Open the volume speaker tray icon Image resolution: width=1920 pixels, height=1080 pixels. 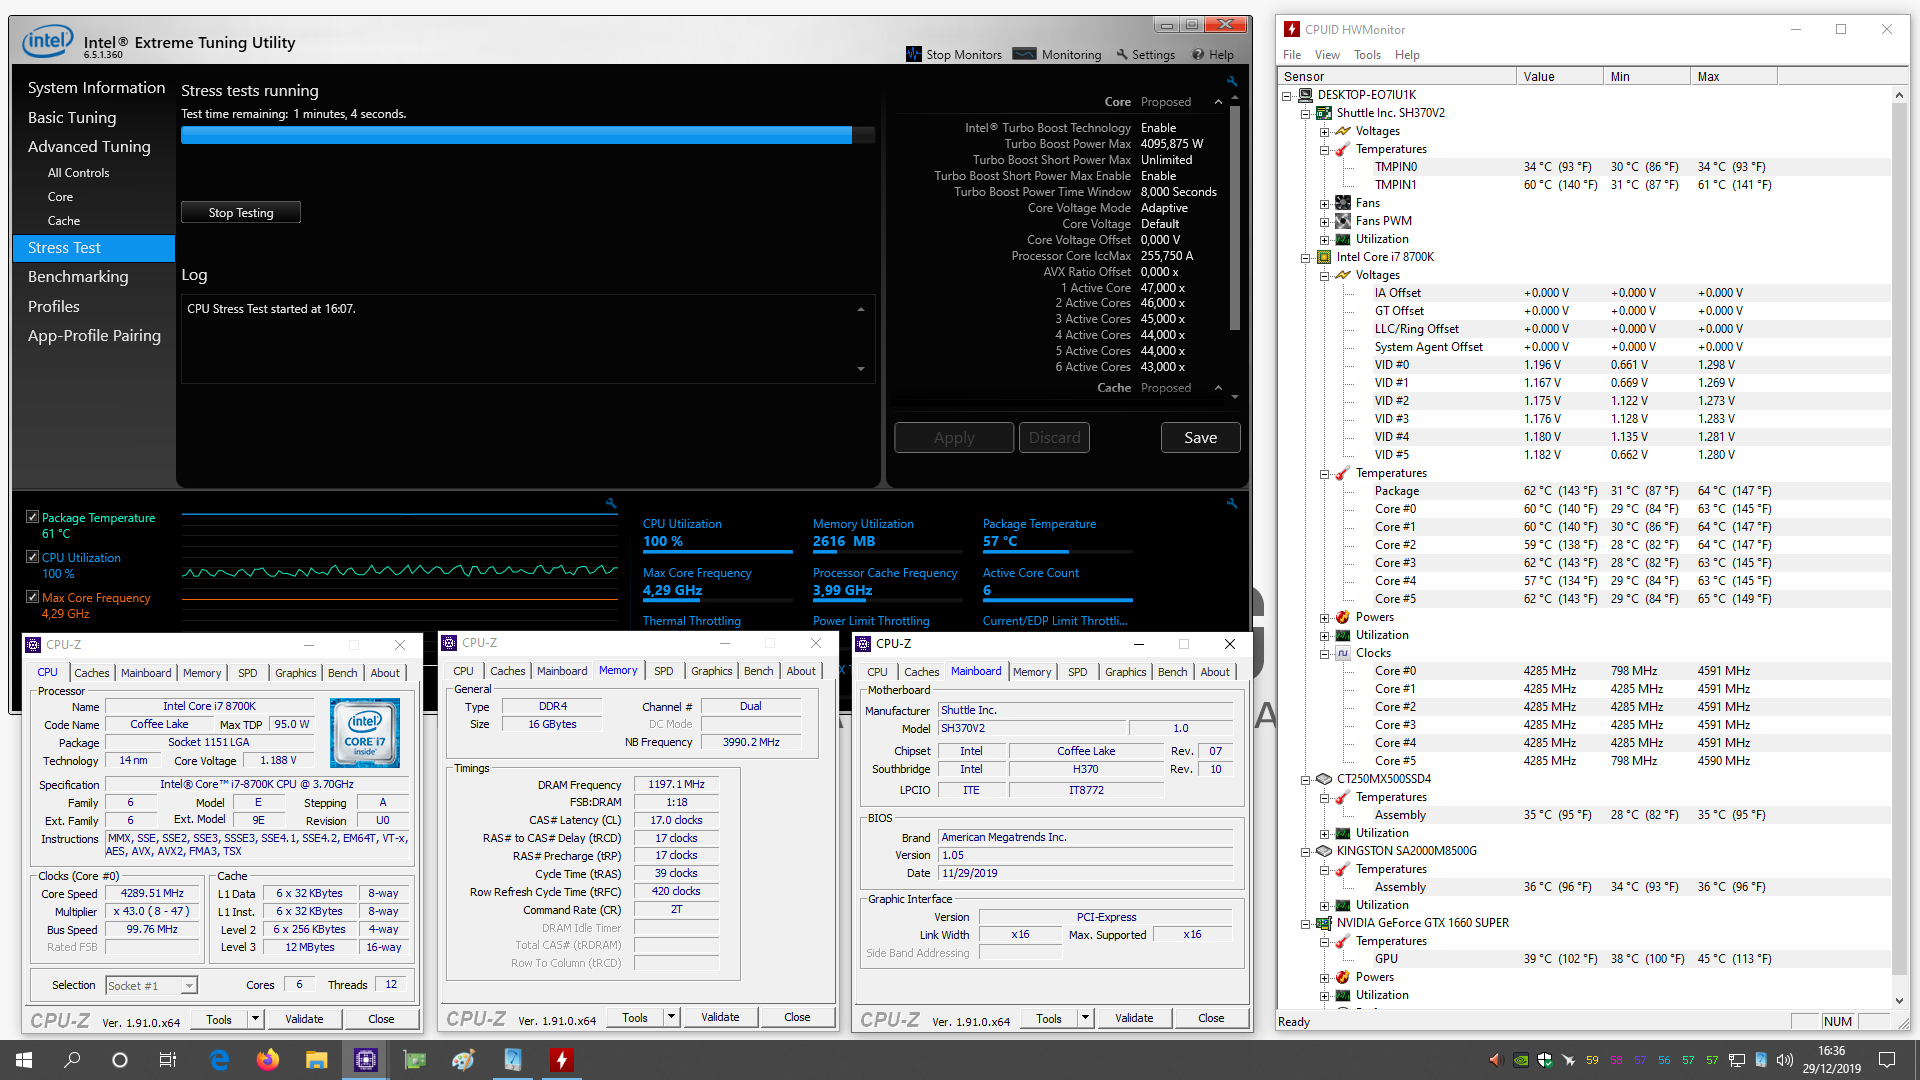1785,1060
